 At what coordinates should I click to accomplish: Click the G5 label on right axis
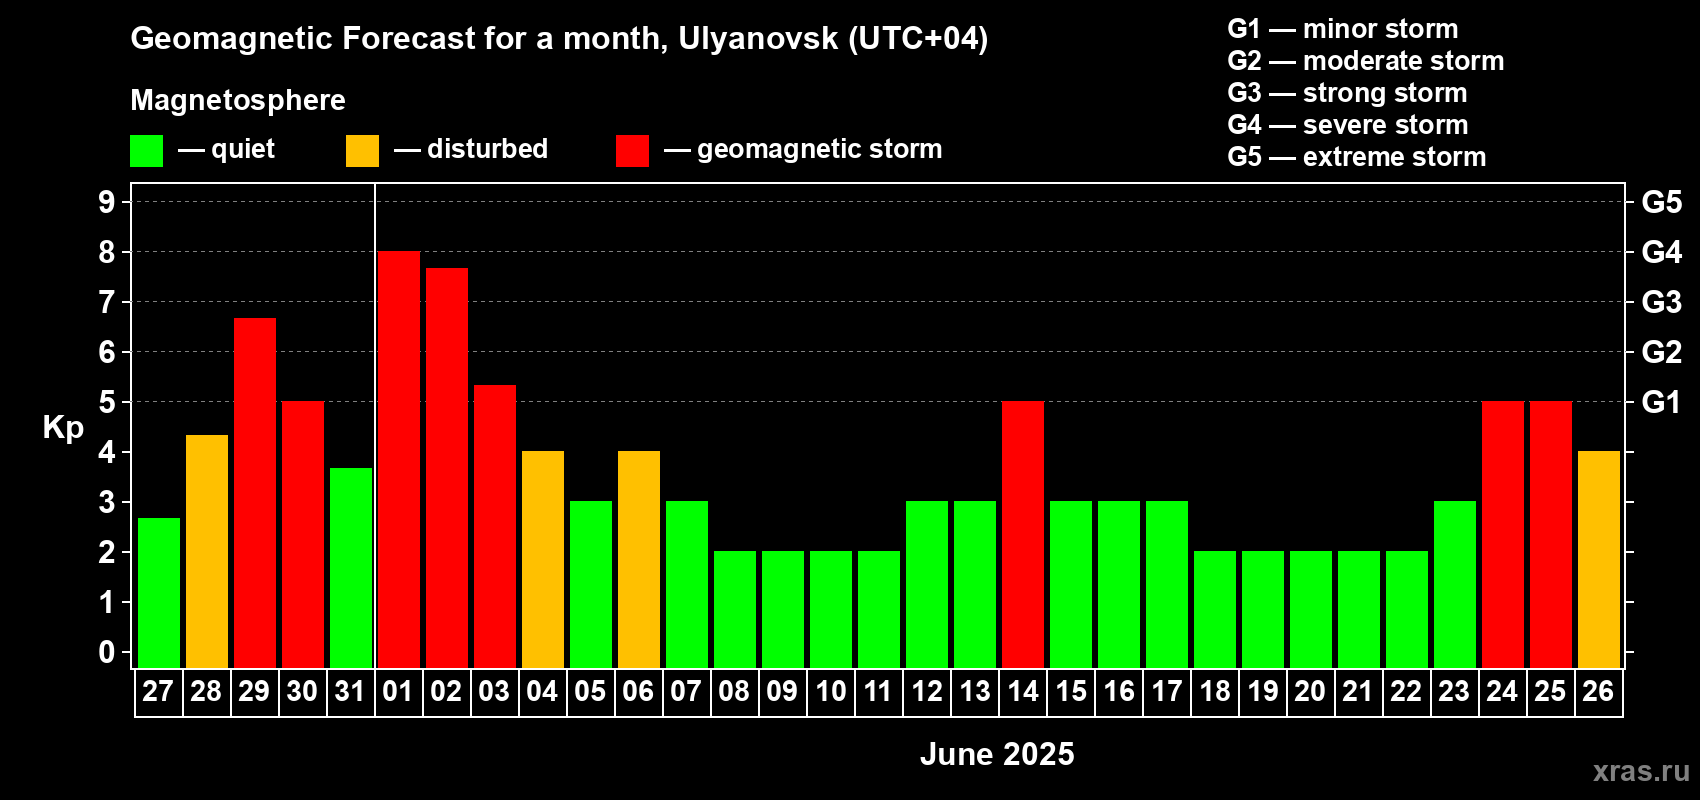click(x=1662, y=202)
